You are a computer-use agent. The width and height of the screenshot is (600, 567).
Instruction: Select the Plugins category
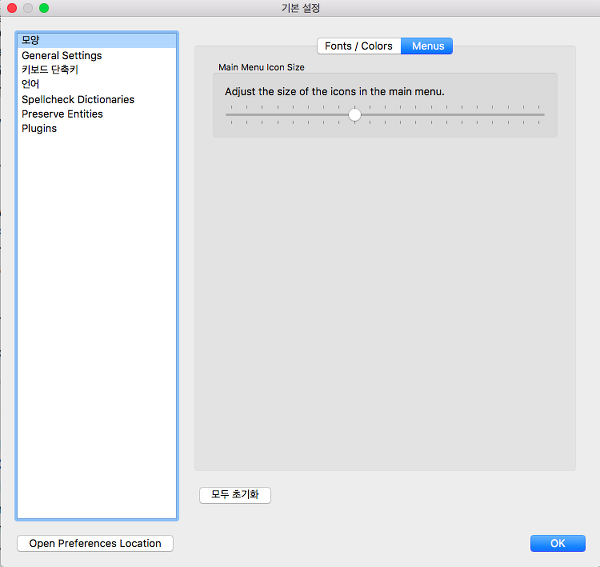coord(97,129)
